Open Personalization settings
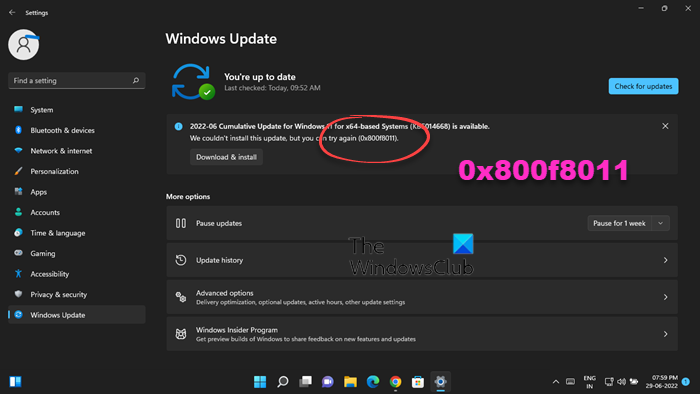 tap(77, 171)
